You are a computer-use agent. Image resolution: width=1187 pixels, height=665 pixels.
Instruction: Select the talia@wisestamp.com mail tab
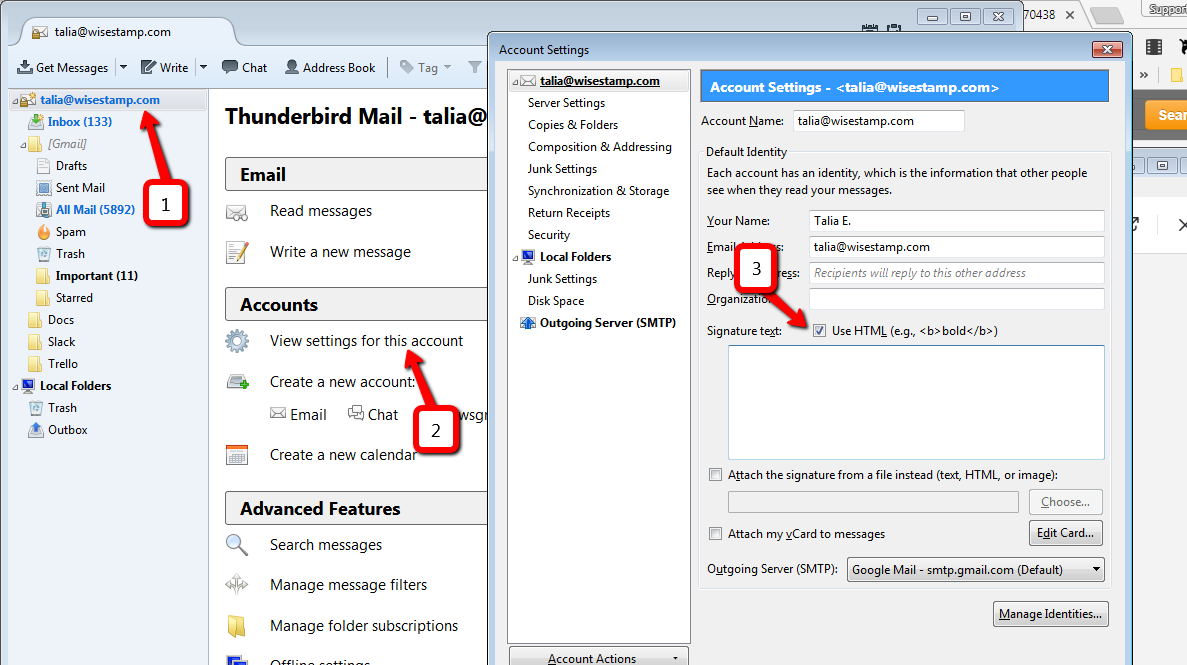(112, 32)
